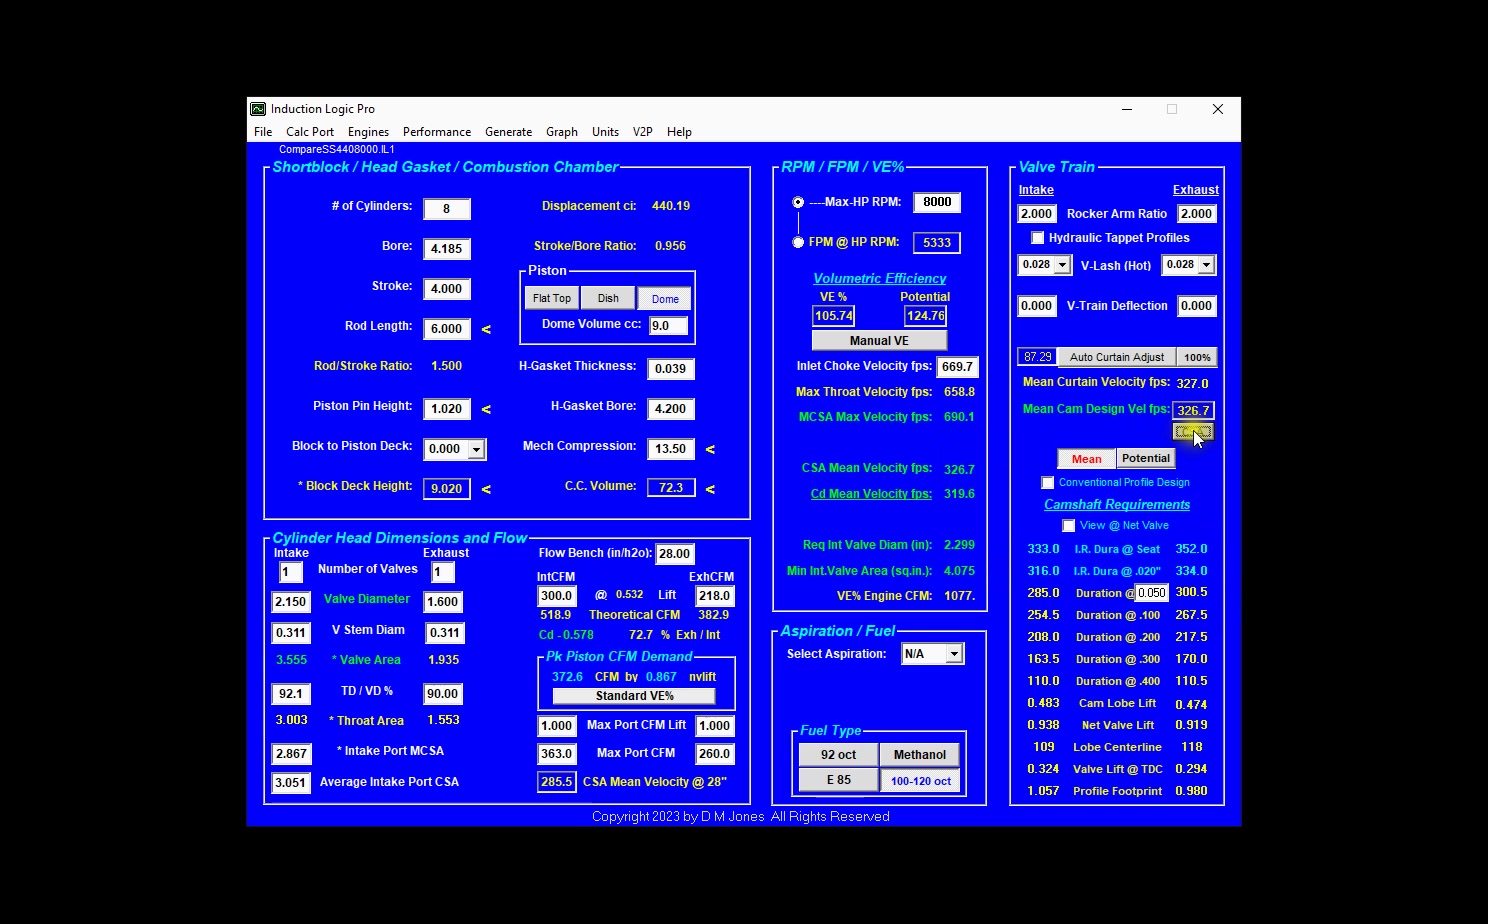Open the Camshaft Requirements link
1488x924 pixels.
1117,505
